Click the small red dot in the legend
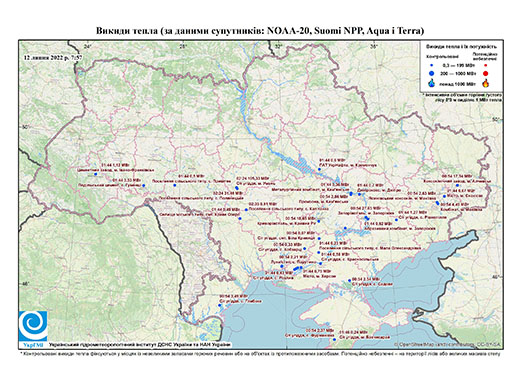The width and height of the screenshot is (520, 368). [x=486, y=66]
